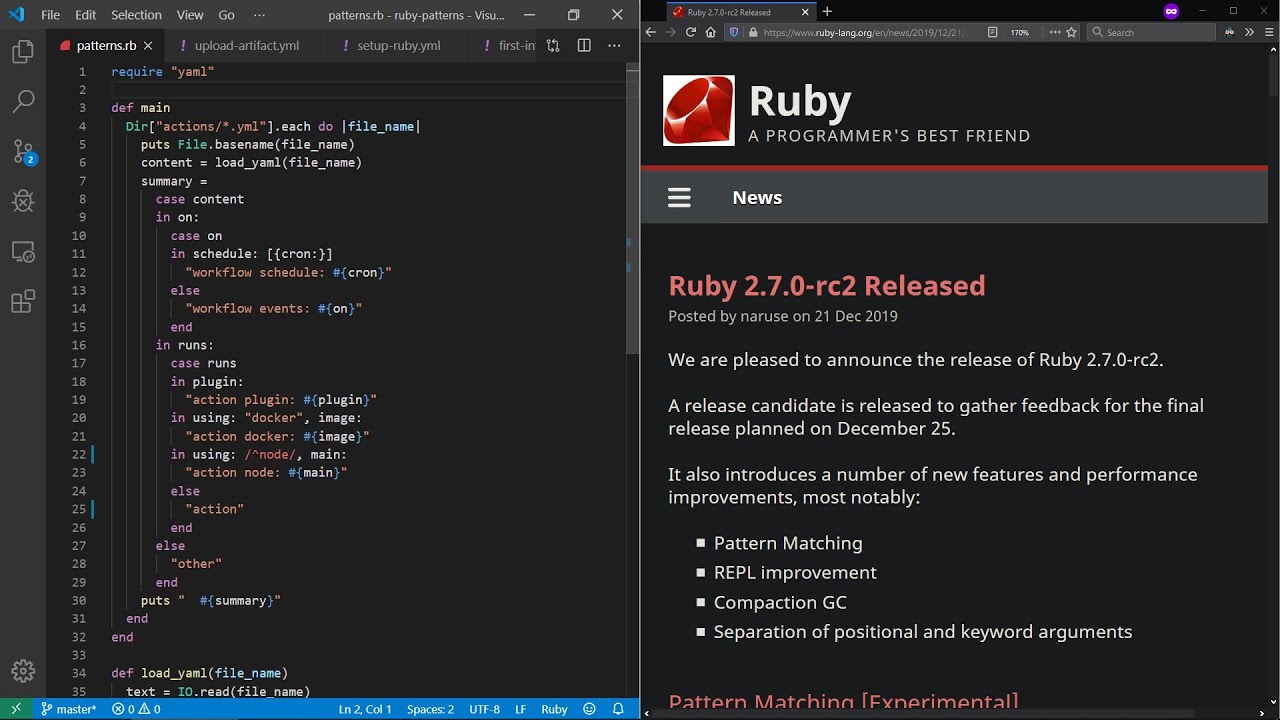This screenshot has height=720, width=1280.
Task: Click the remote window indicator in status bar
Action: tap(16, 709)
